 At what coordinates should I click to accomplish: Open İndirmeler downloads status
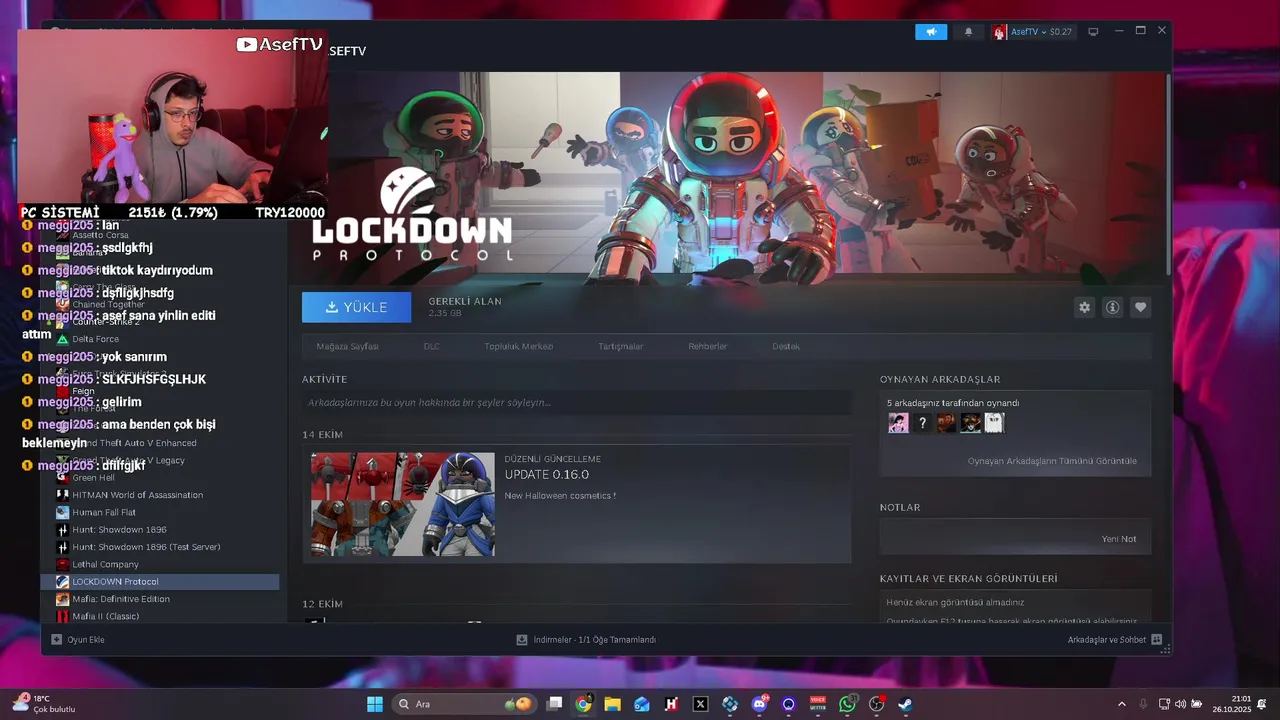(586, 640)
